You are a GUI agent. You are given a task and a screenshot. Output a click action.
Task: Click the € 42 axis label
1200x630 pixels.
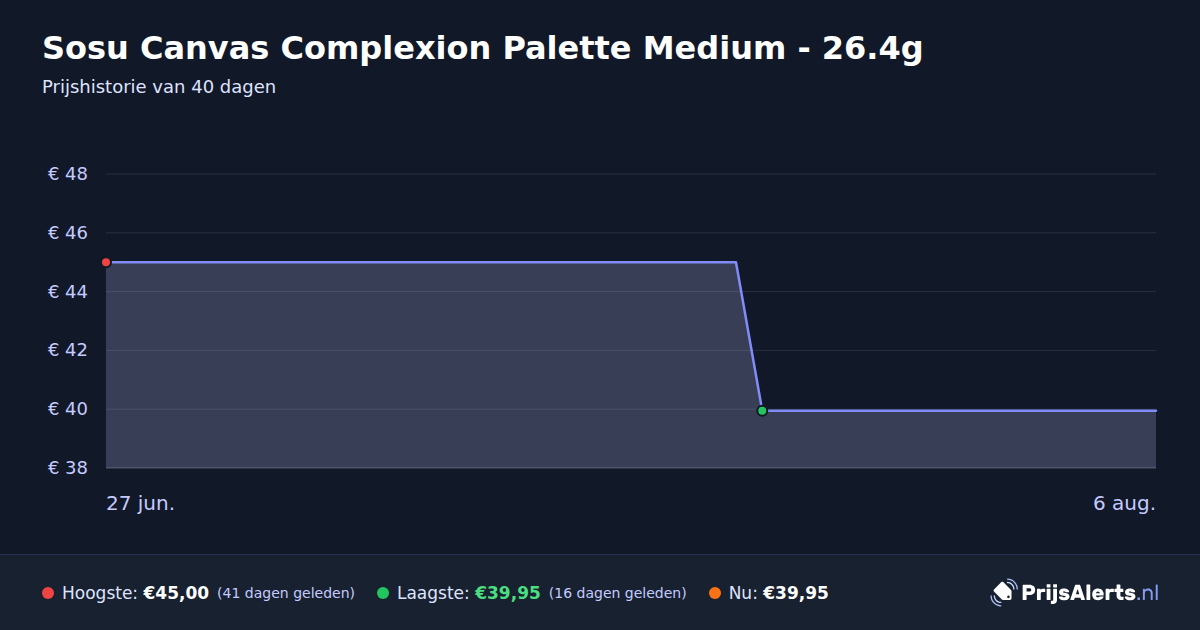point(68,350)
